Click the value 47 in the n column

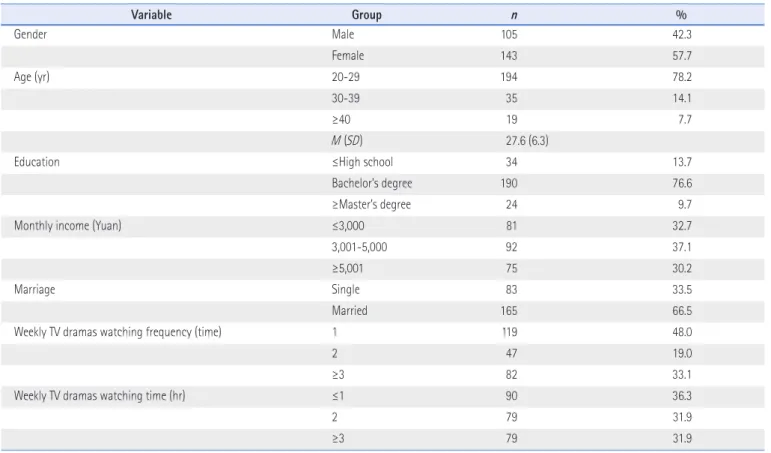511,353
